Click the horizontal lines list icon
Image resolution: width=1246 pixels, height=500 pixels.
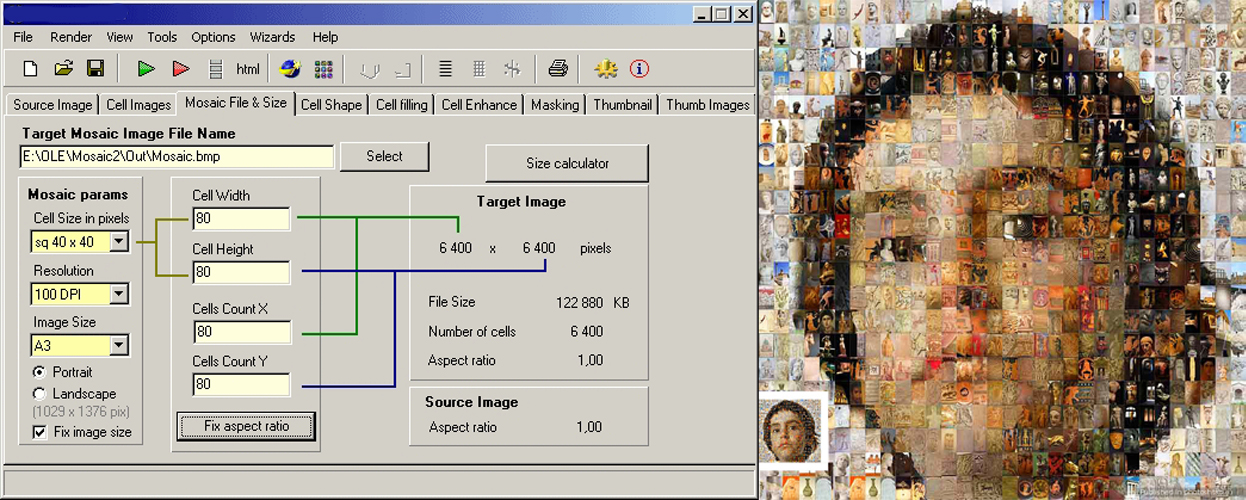click(446, 69)
